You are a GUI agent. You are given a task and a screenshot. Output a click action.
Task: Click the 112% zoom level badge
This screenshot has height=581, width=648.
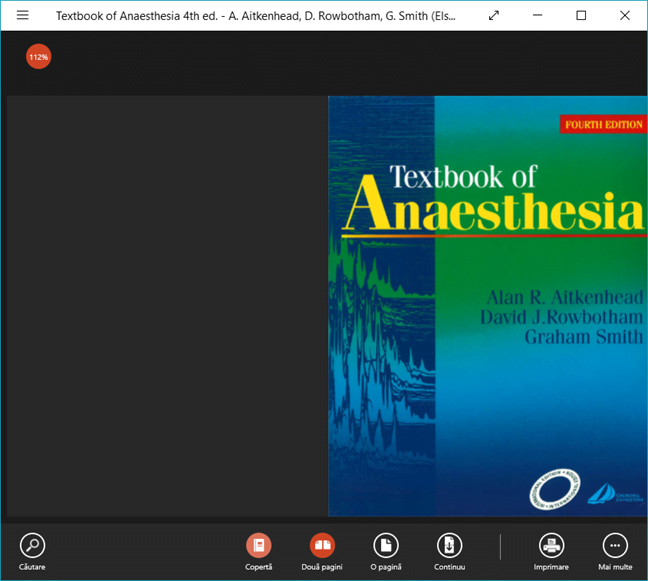point(38,57)
